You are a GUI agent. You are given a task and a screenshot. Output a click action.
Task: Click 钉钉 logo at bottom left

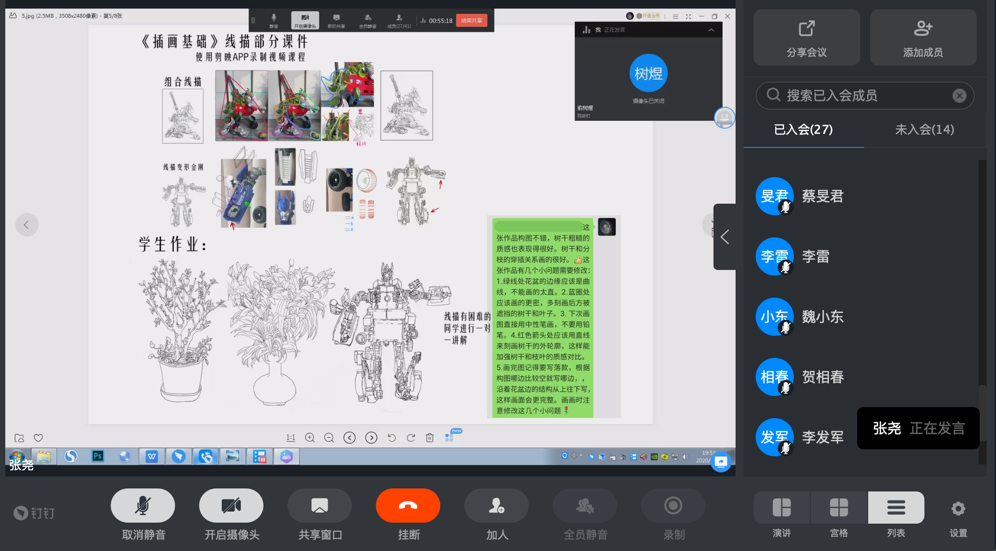pos(34,513)
